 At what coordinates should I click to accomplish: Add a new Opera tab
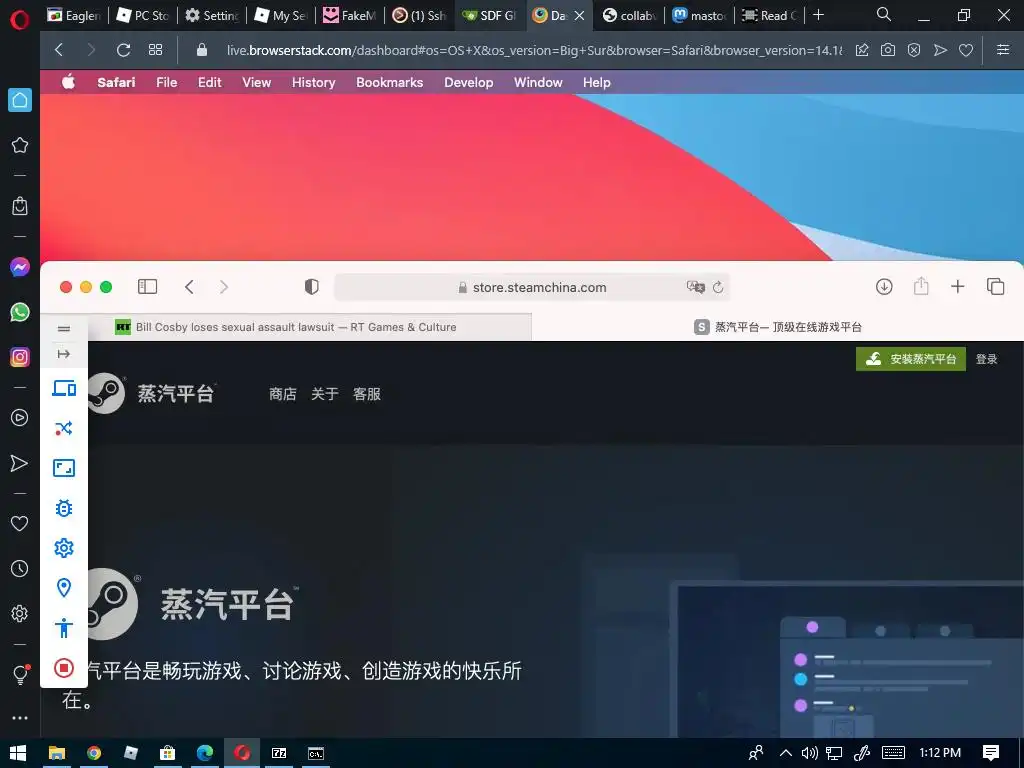pyautogui.click(x=818, y=15)
